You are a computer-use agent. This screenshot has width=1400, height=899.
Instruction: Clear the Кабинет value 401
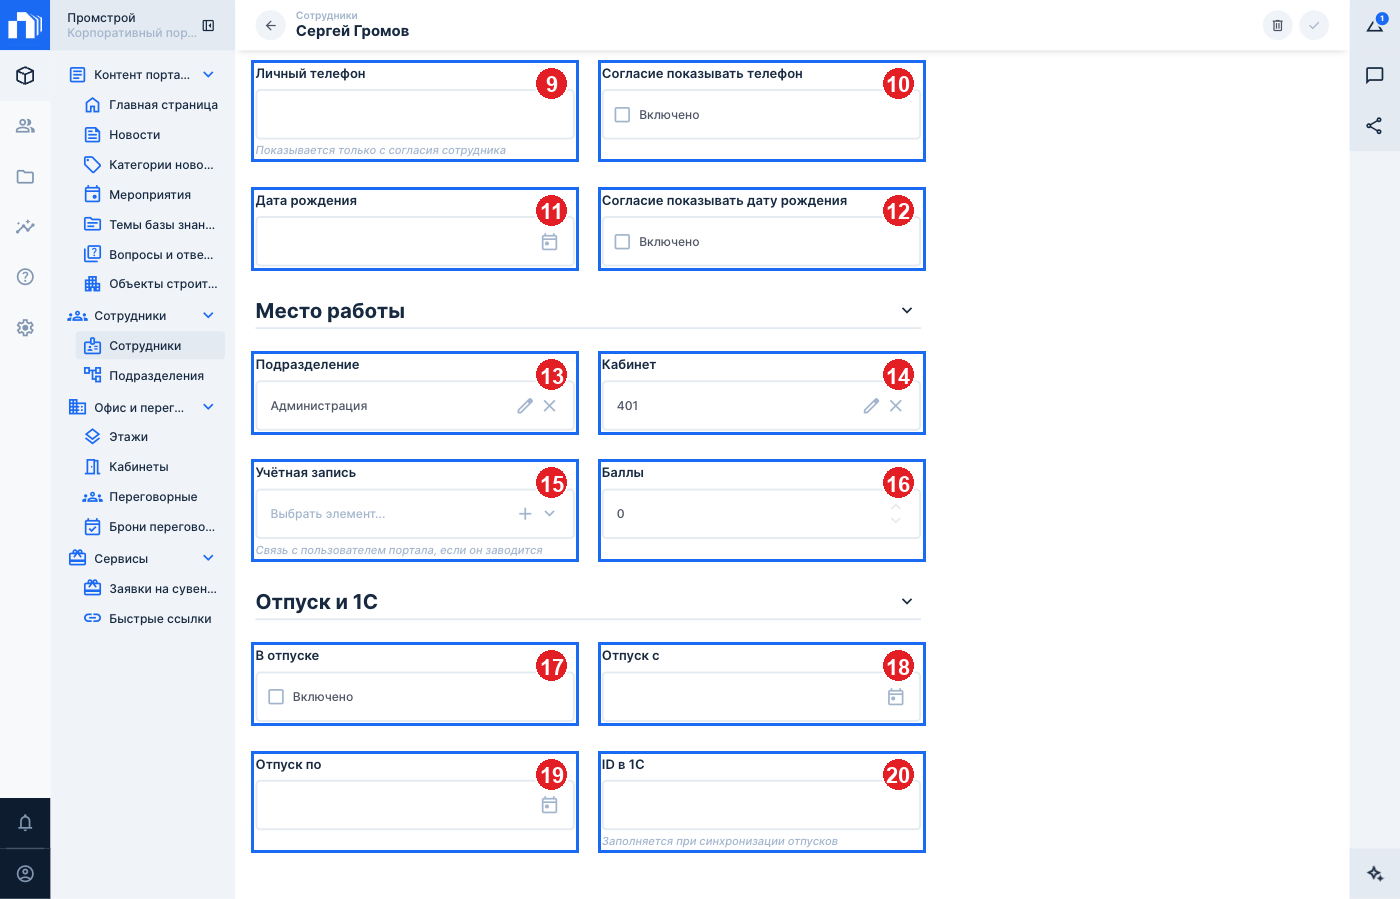coord(896,406)
